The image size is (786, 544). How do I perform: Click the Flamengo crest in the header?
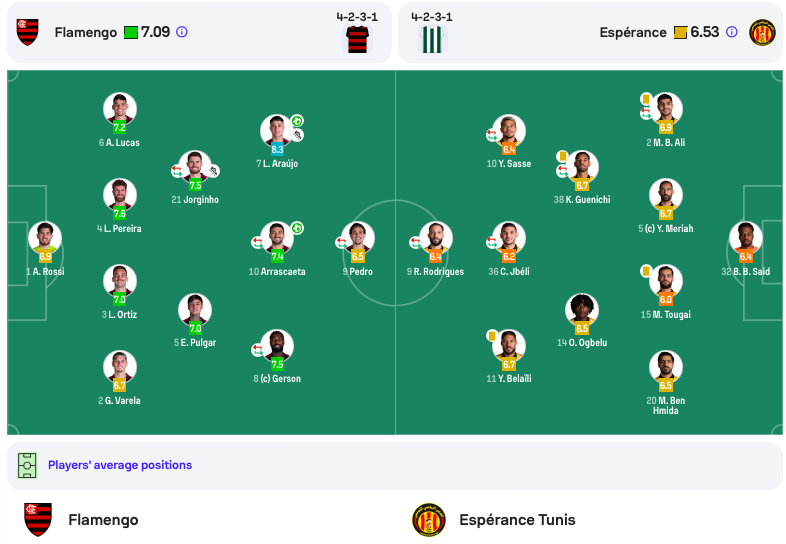pos(28,32)
